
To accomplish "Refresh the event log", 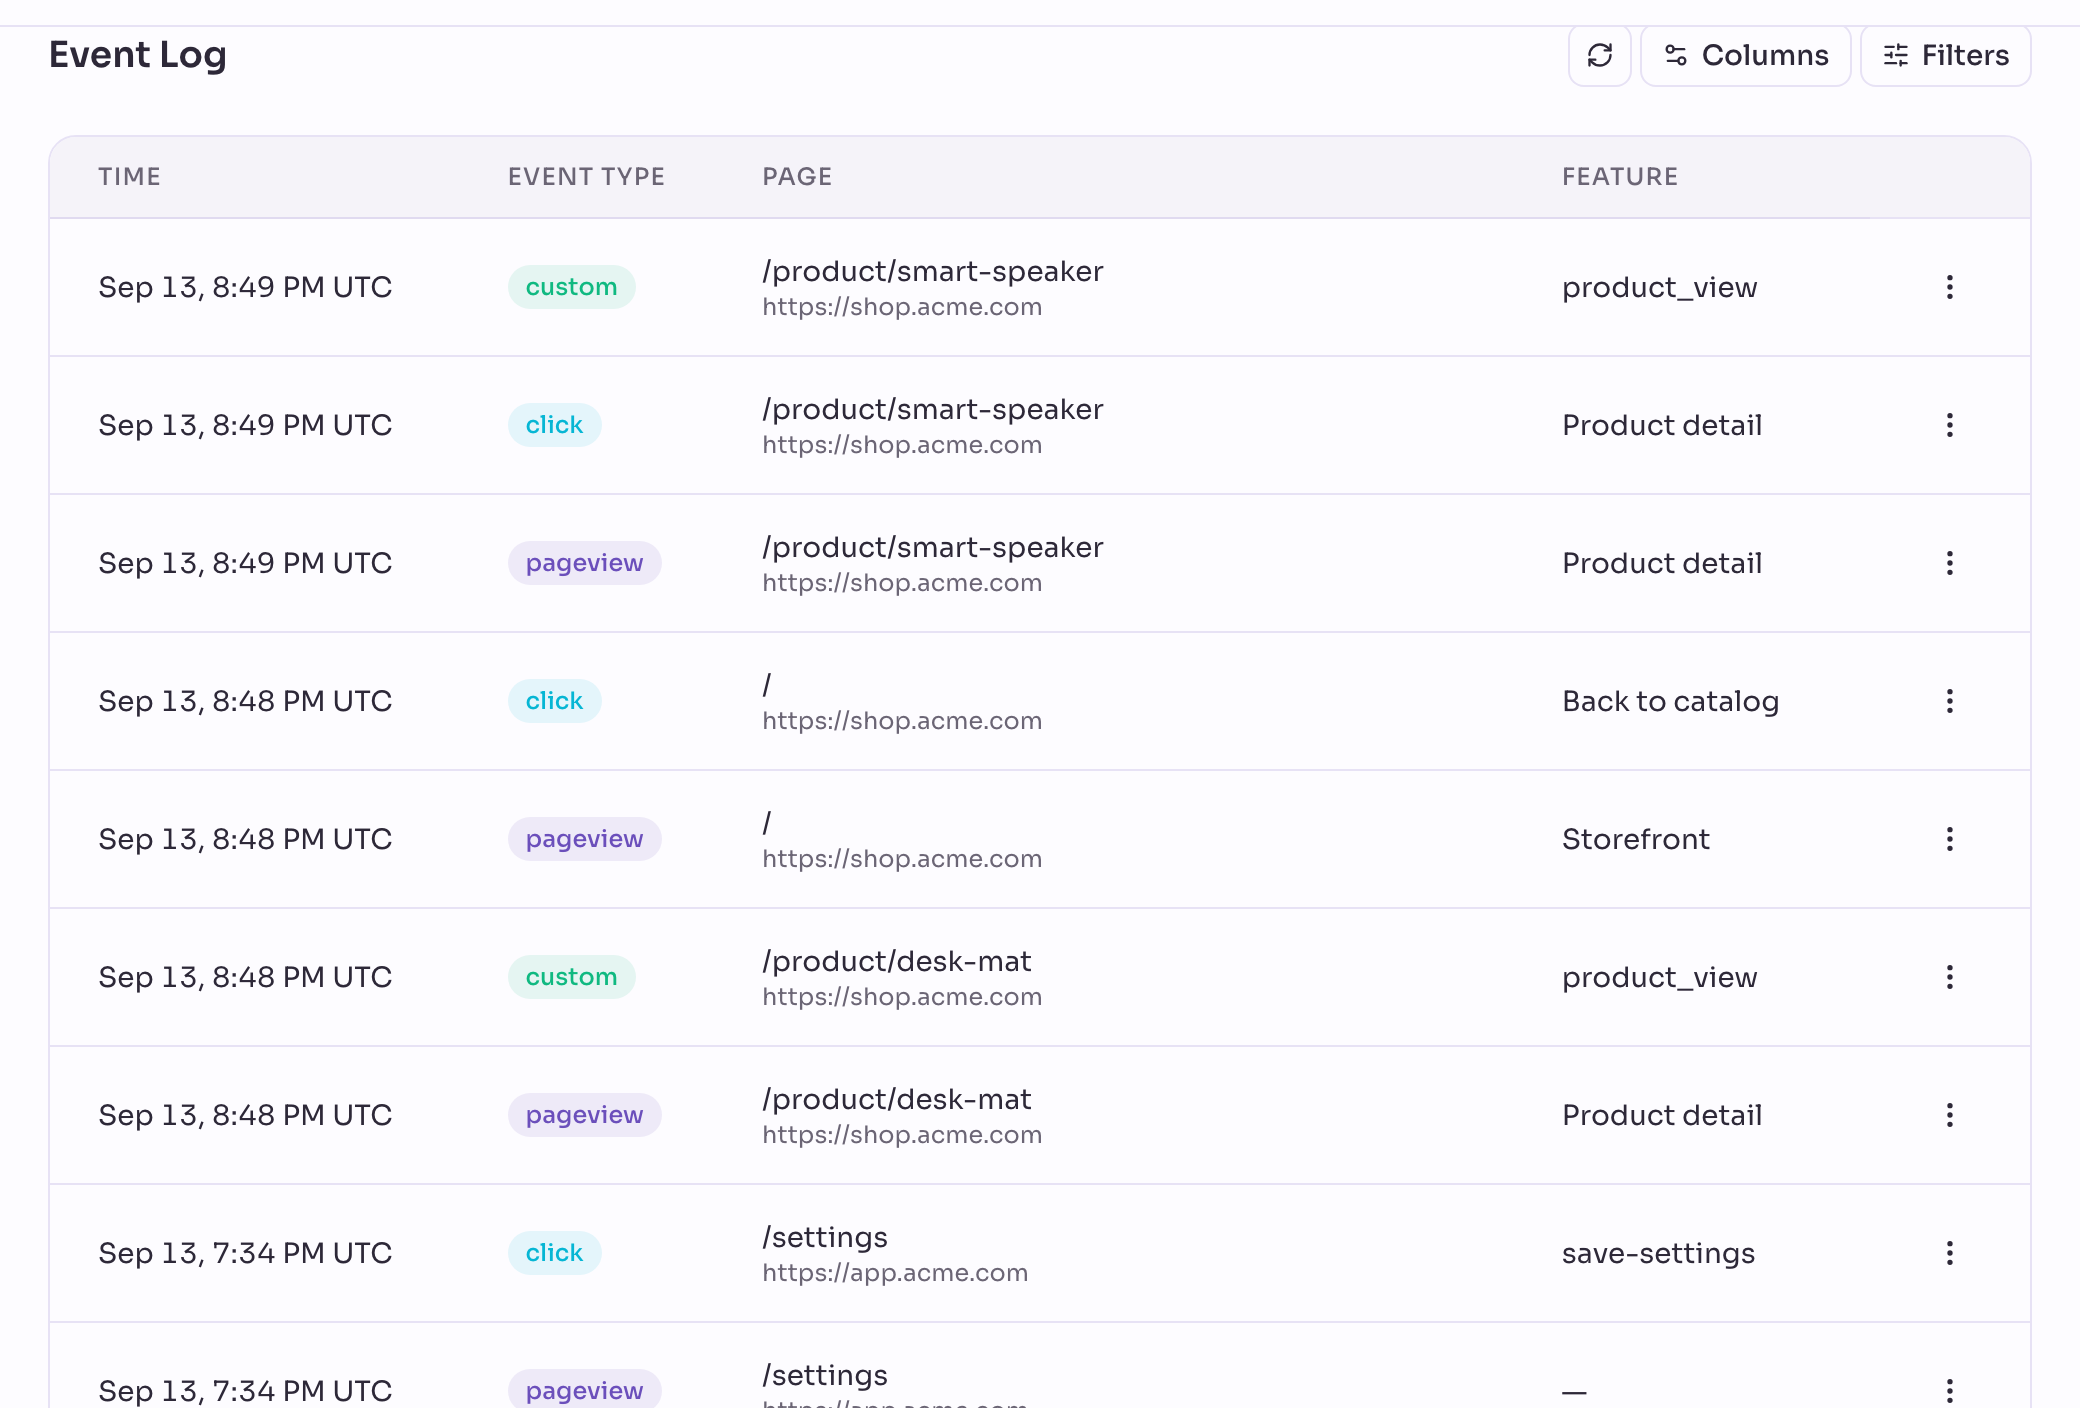I will (1599, 55).
